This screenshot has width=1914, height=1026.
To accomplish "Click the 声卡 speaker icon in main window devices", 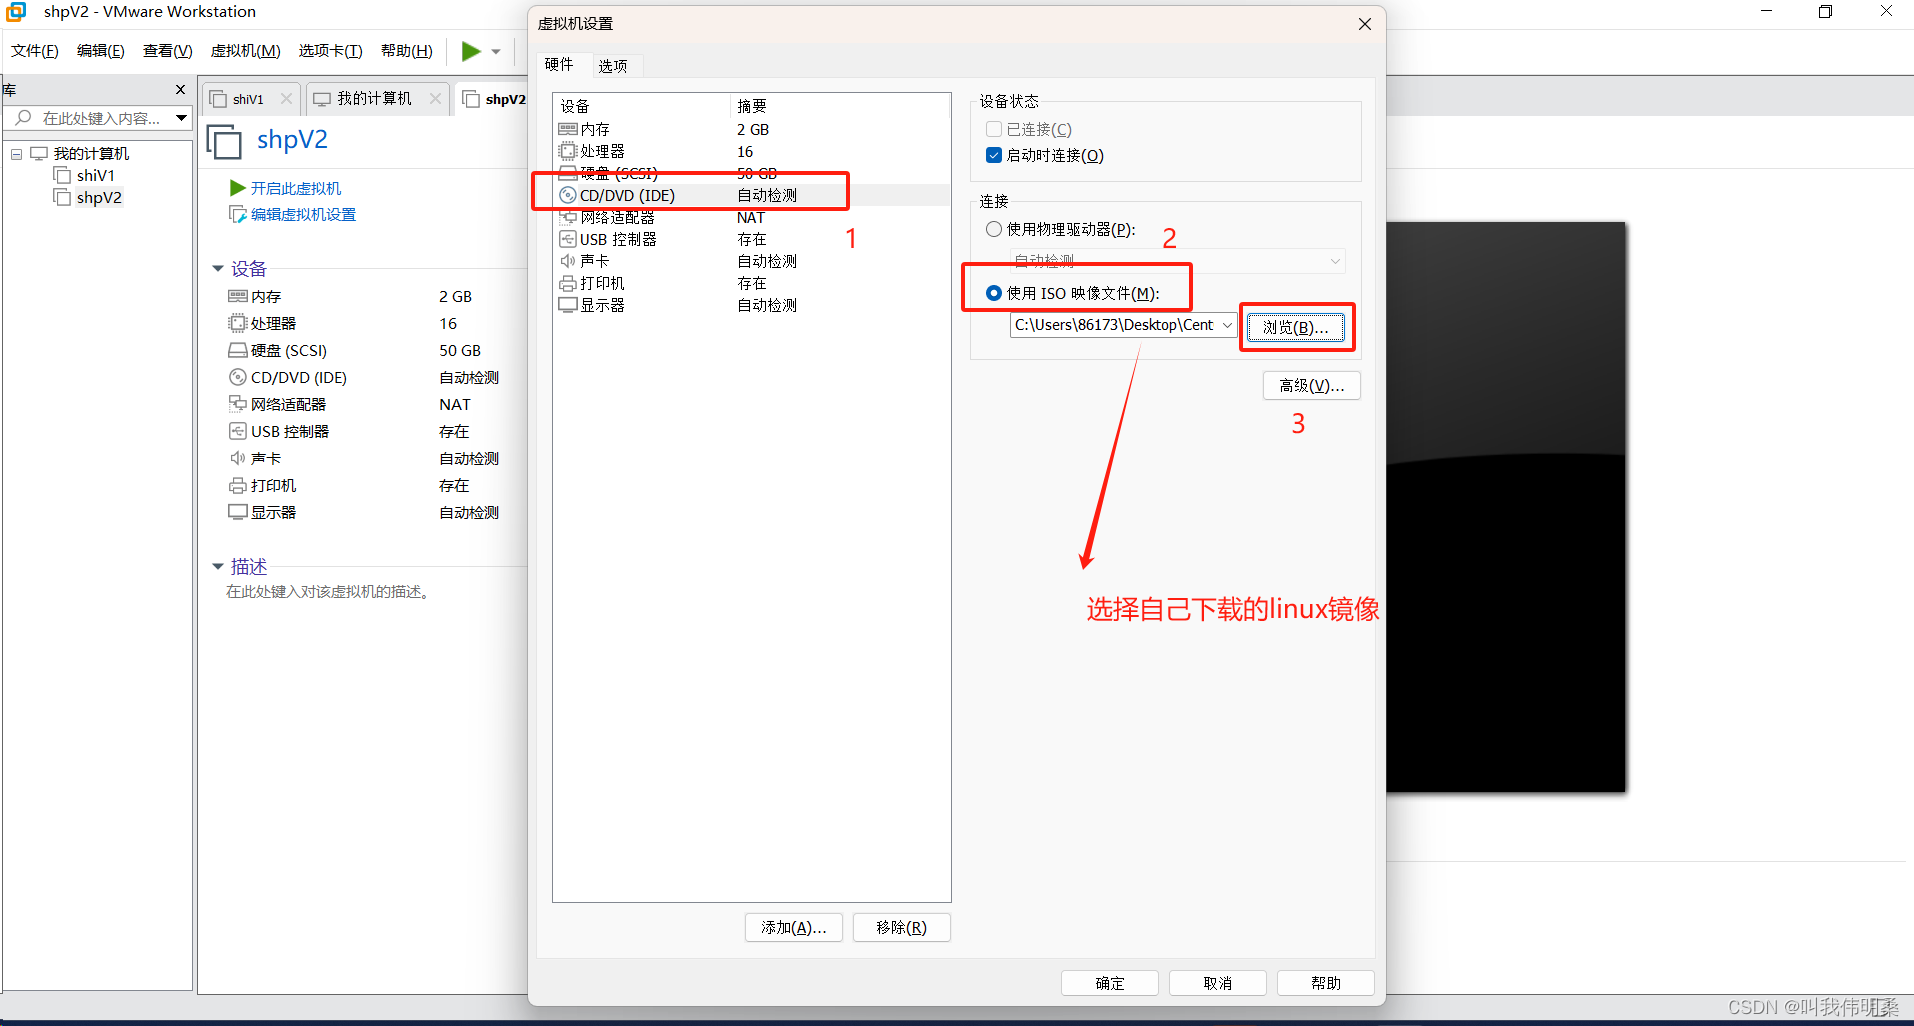I will tap(238, 458).
